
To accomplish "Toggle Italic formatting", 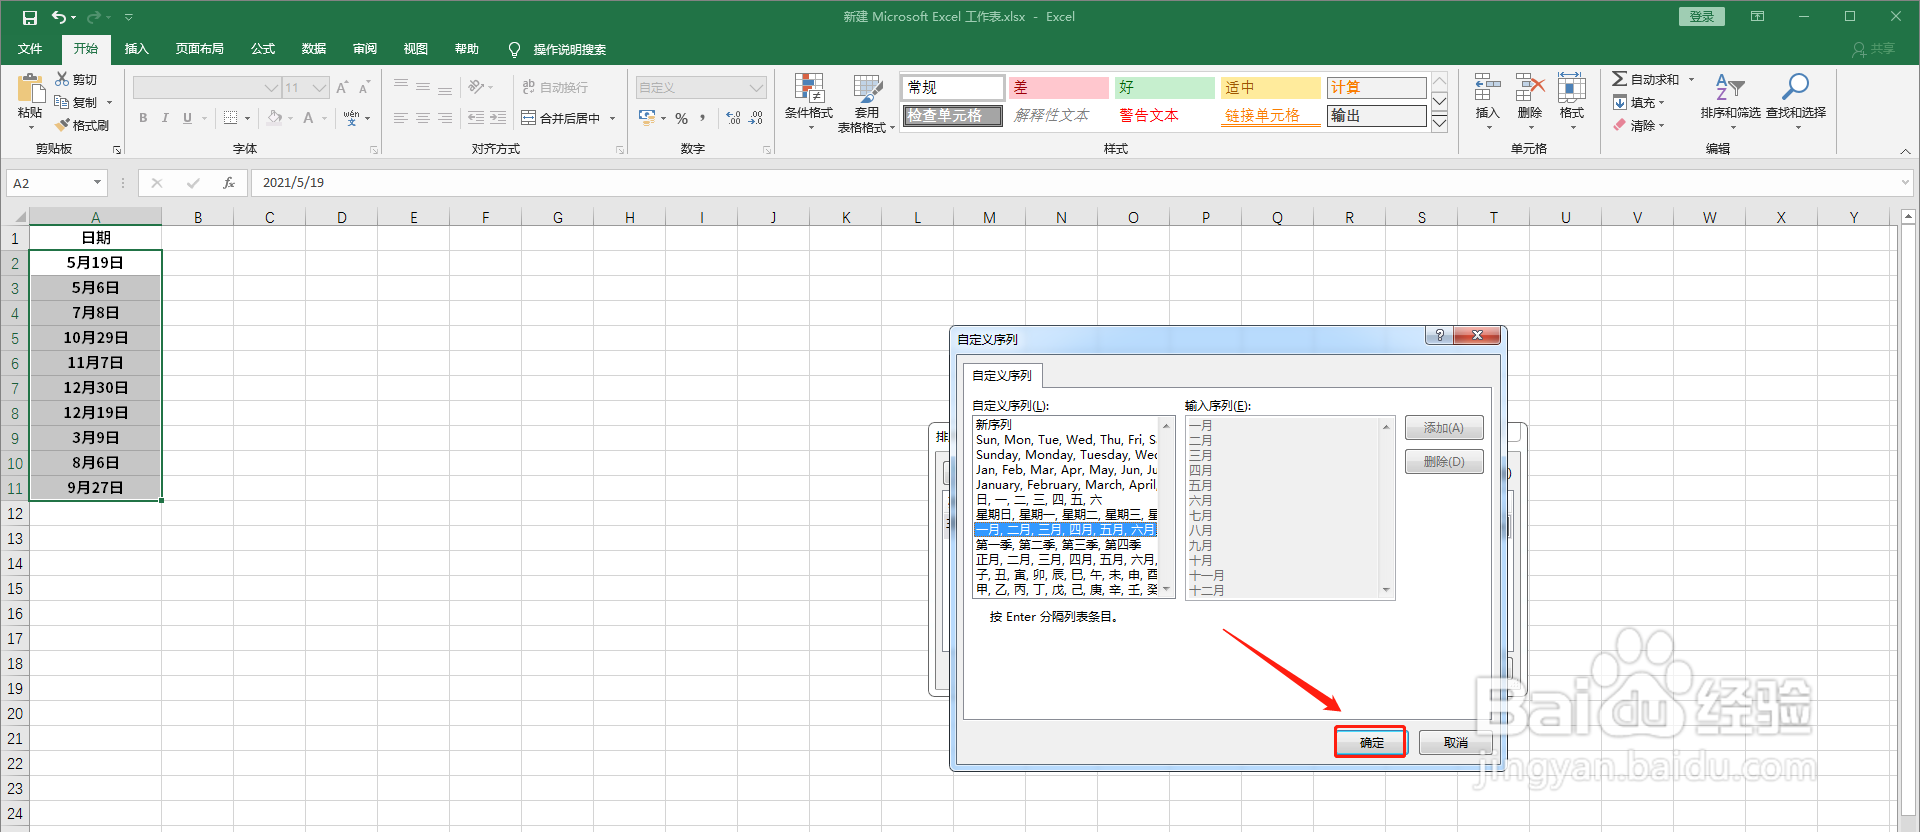I will pyautogui.click(x=165, y=118).
